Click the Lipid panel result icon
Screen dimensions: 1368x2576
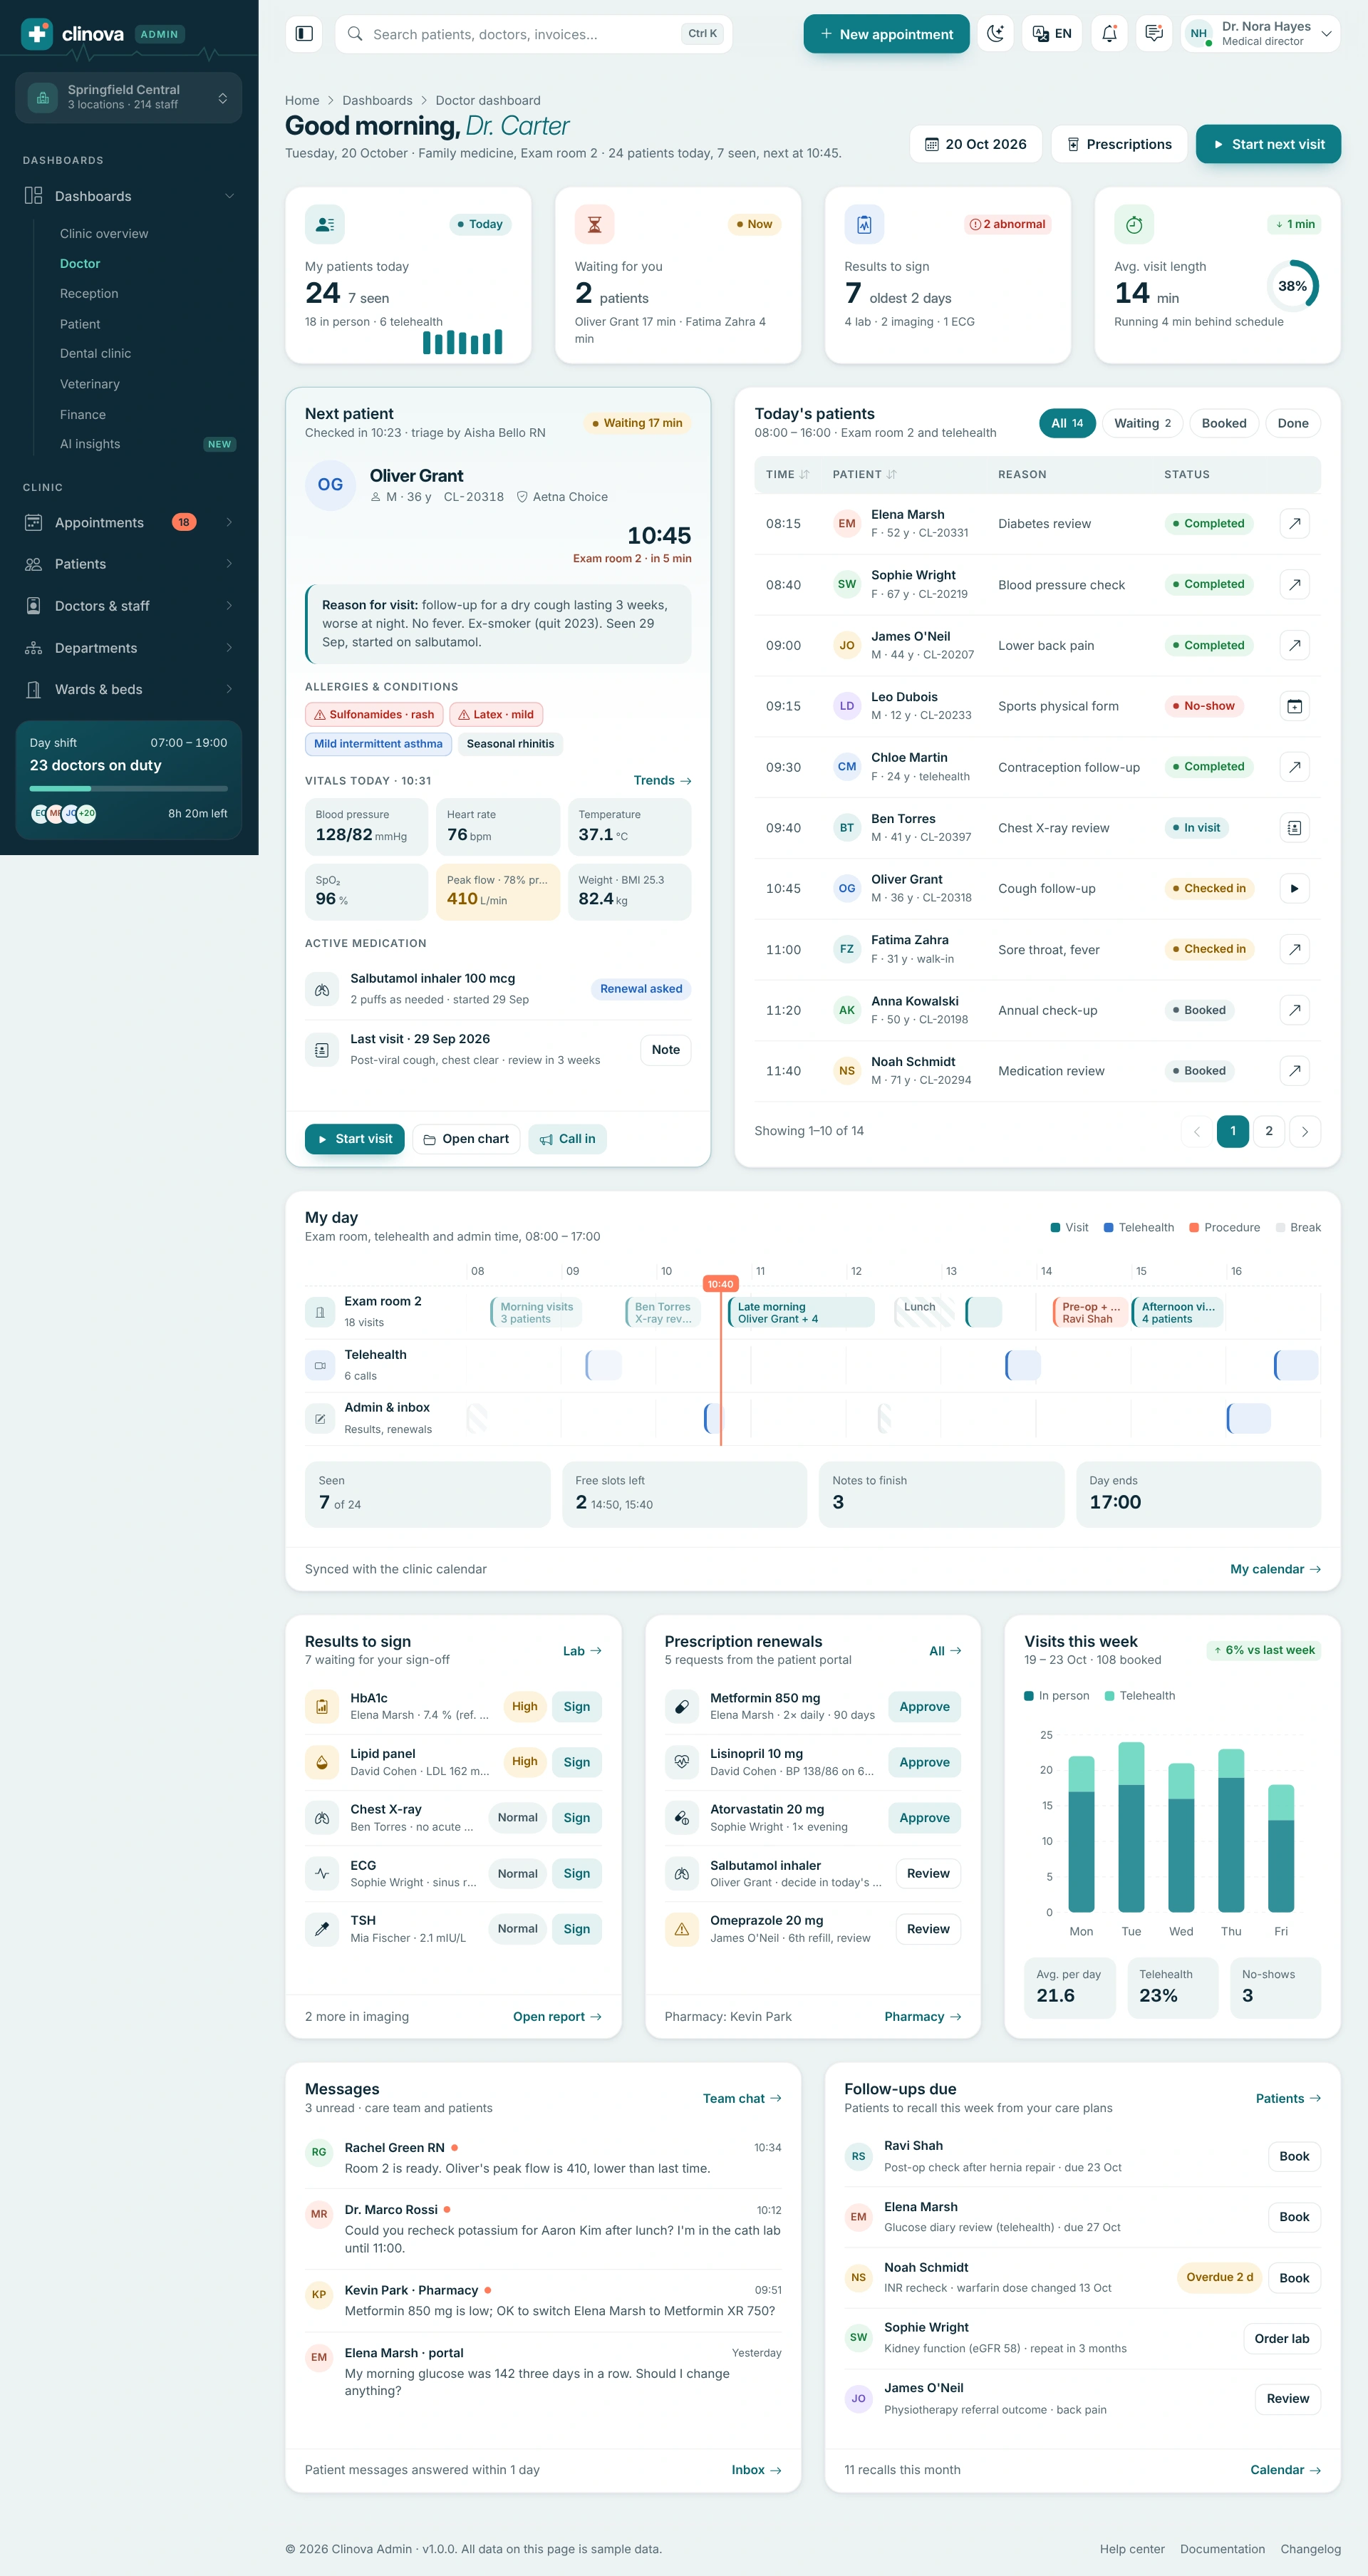pos(322,1762)
